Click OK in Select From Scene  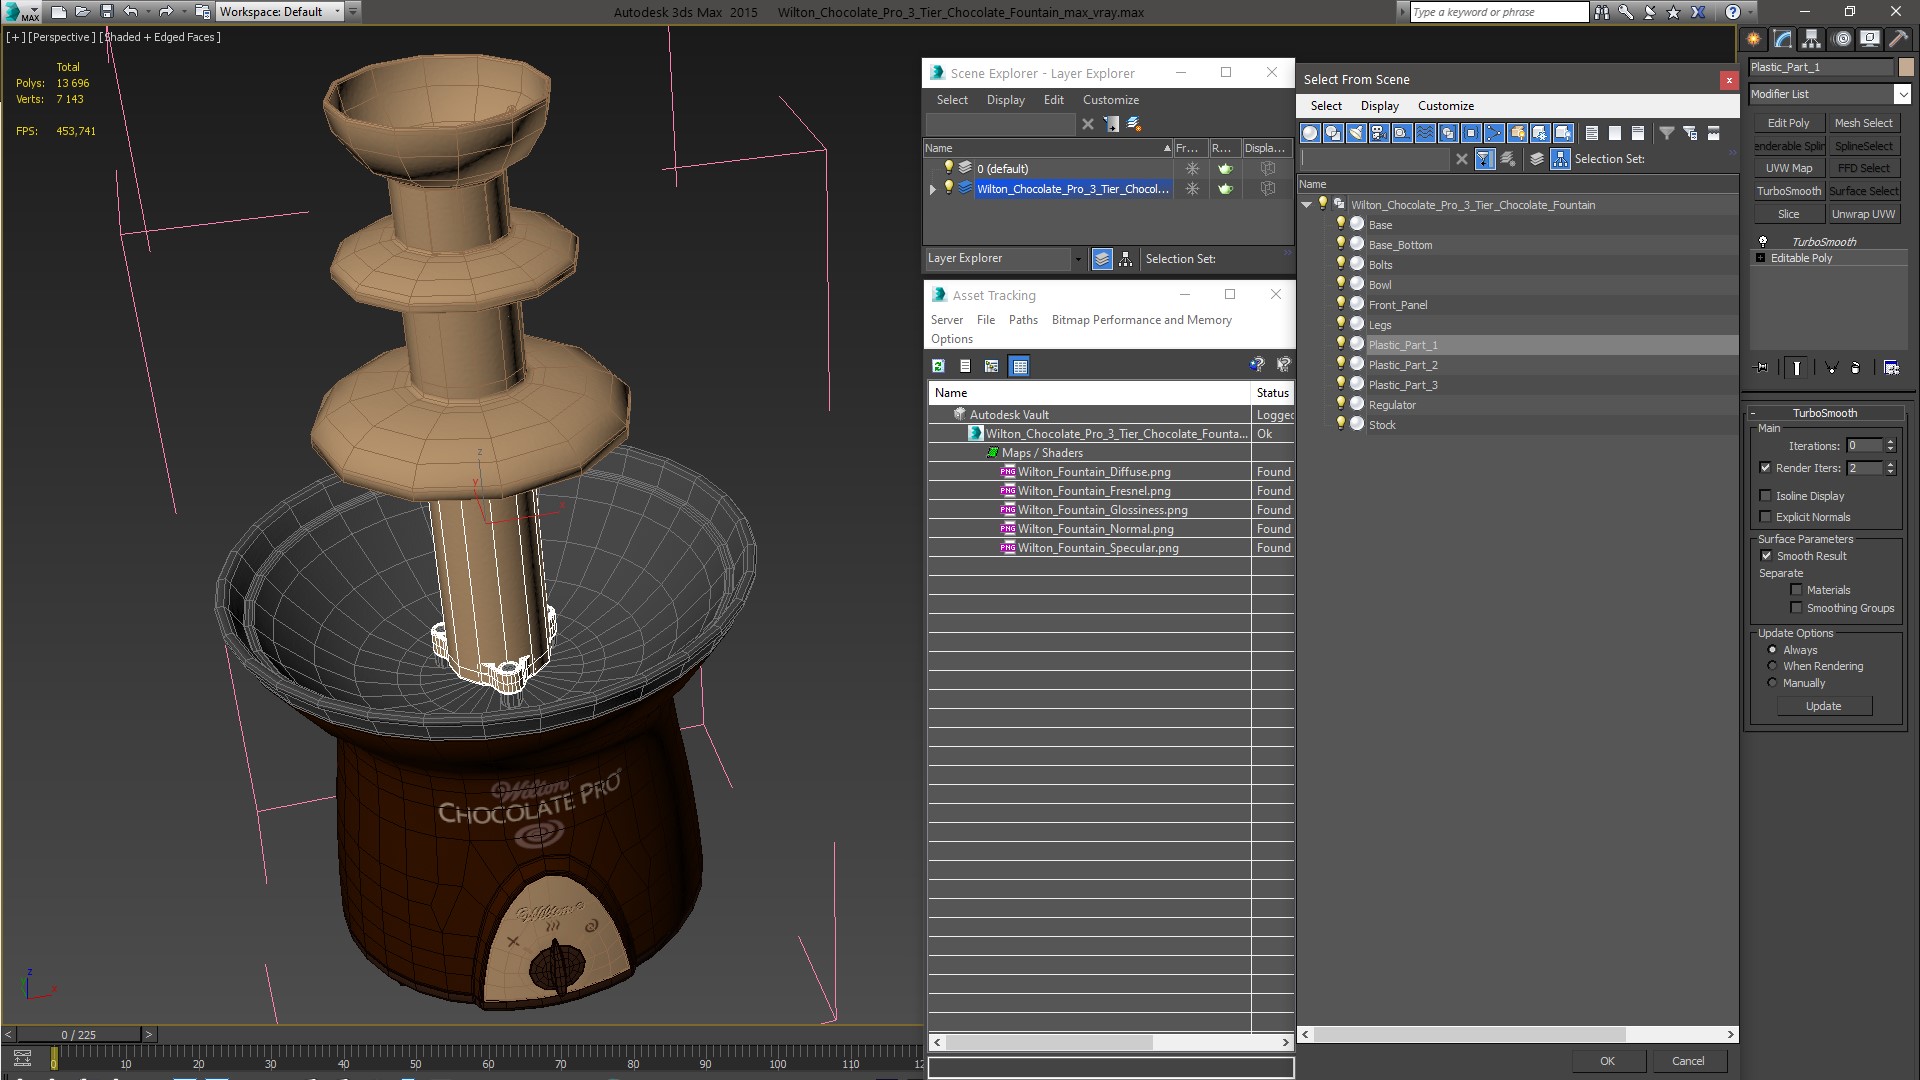click(1607, 1061)
